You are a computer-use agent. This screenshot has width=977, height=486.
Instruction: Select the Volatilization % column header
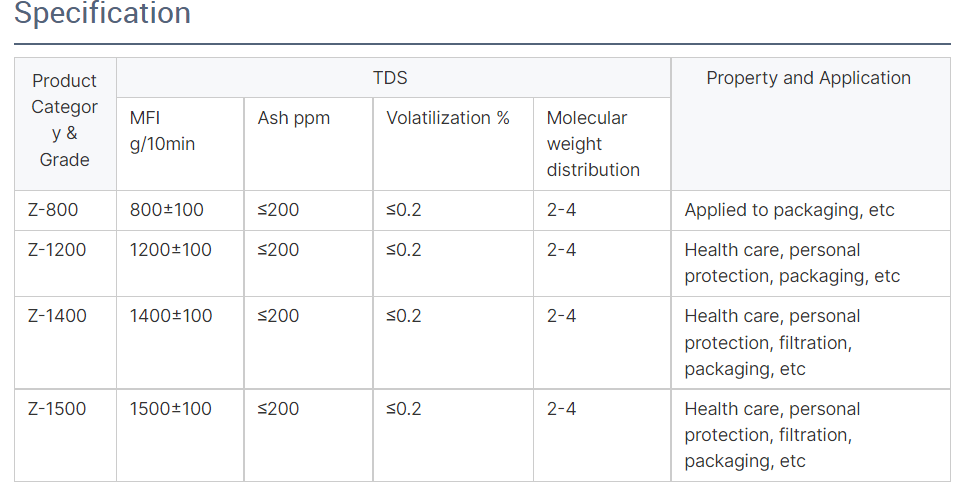click(x=453, y=144)
